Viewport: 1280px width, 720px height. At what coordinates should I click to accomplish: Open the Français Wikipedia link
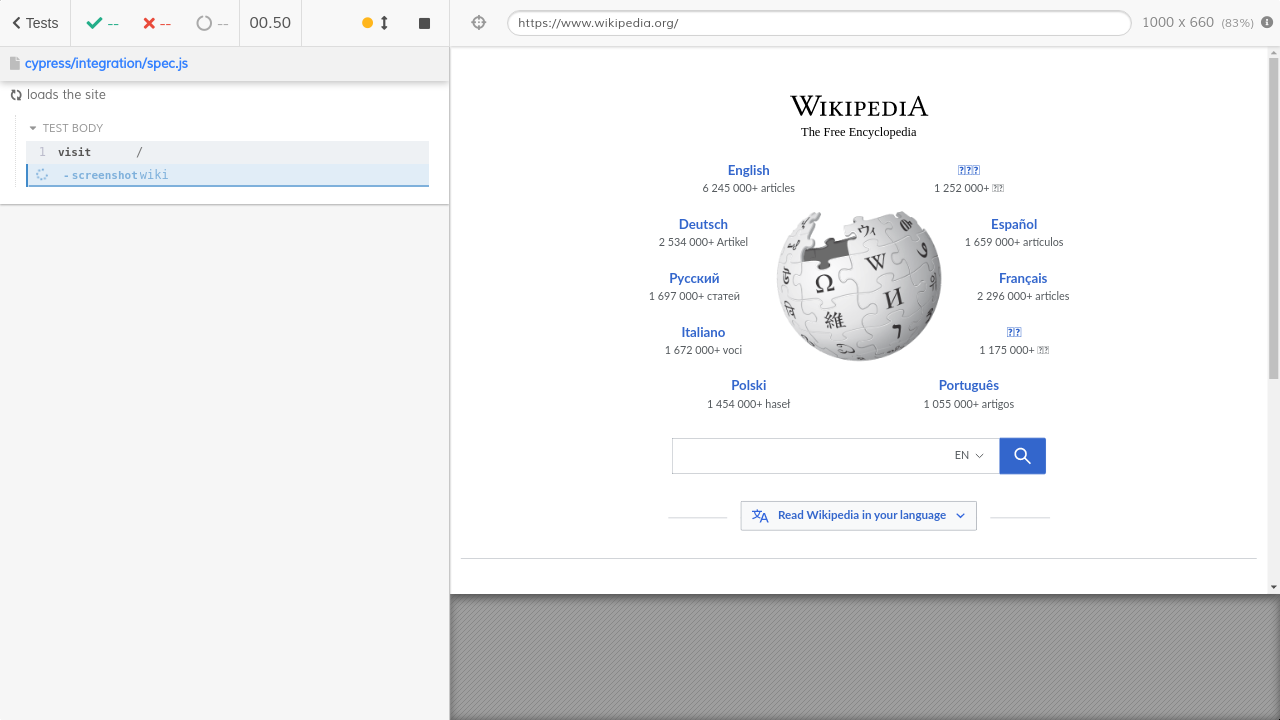tap(1023, 278)
